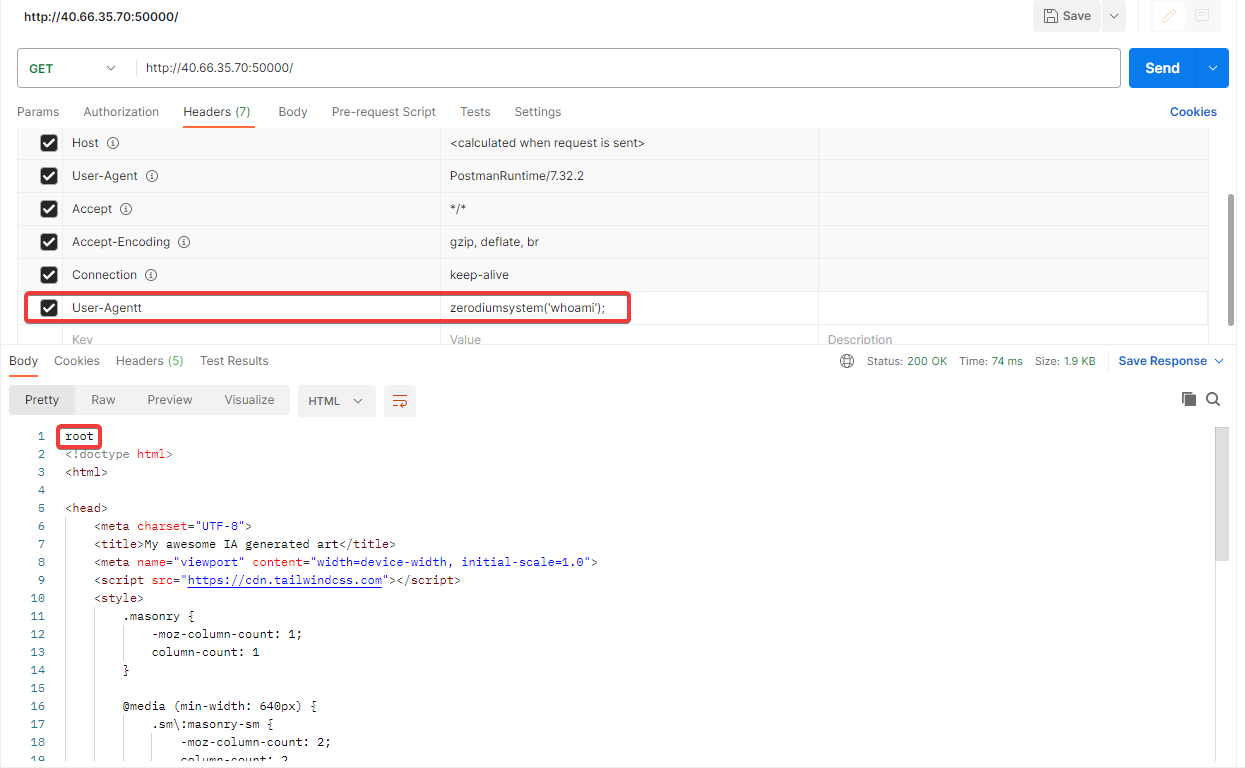Viewport: 1245px width, 768px height.
Task: Click the edit pencil icon
Action: 1168,16
